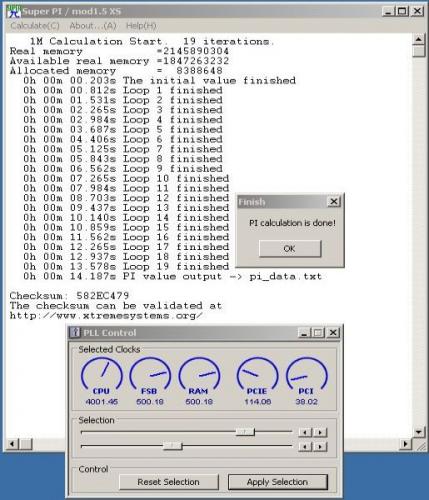Maximize the Super PI window
The height and width of the screenshot is (500, 429).
point(403,11)
